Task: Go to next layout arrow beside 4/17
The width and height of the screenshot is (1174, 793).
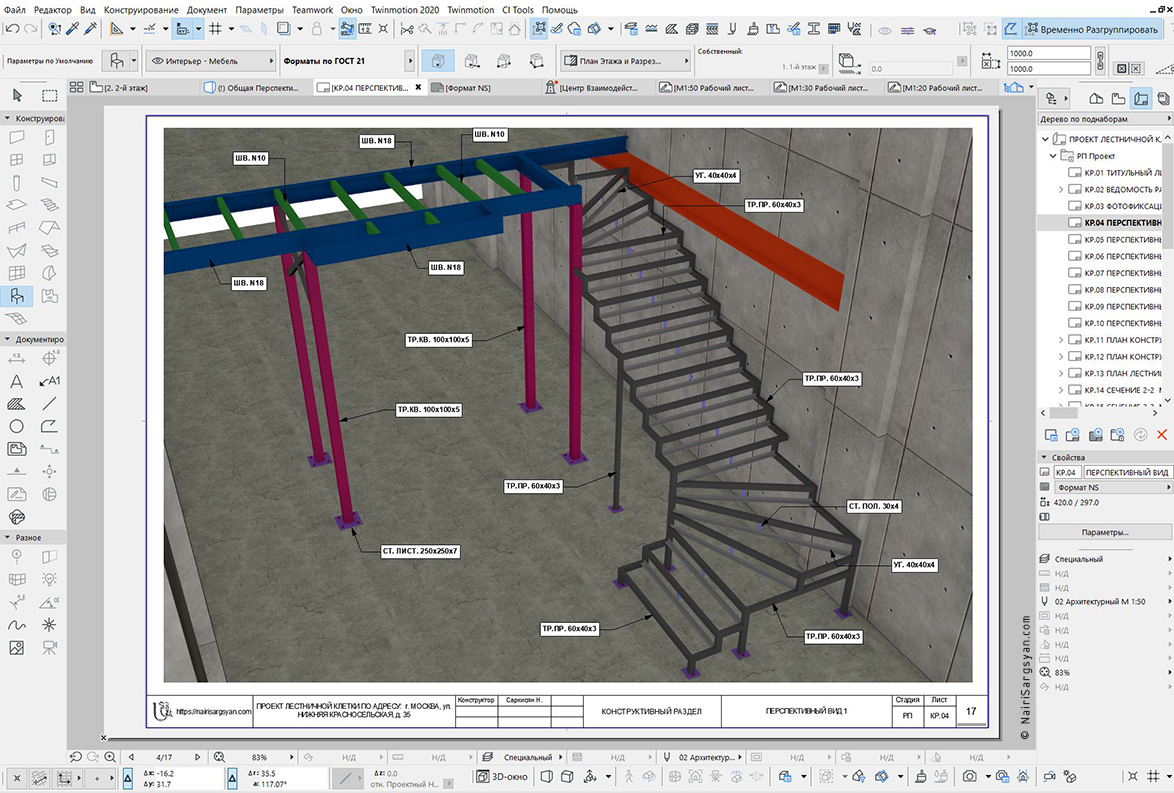Action: [198, 757]
